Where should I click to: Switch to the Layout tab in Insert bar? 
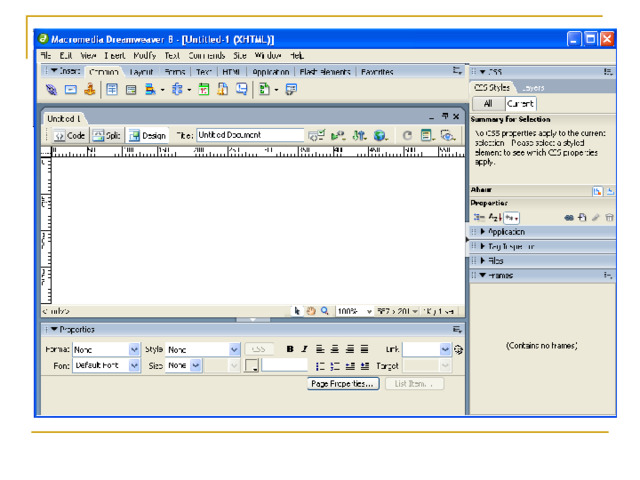pos(141,72)
